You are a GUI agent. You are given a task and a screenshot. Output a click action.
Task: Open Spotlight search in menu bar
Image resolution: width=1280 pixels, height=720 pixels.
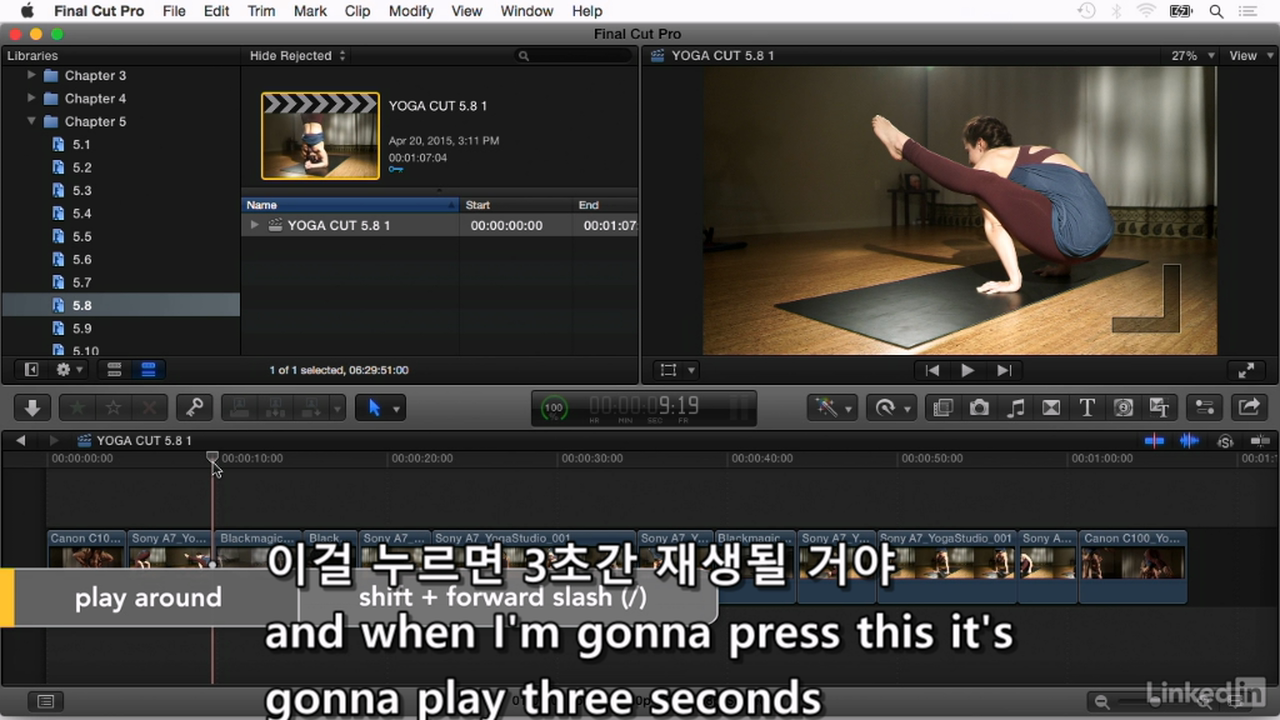point(1216,11)
